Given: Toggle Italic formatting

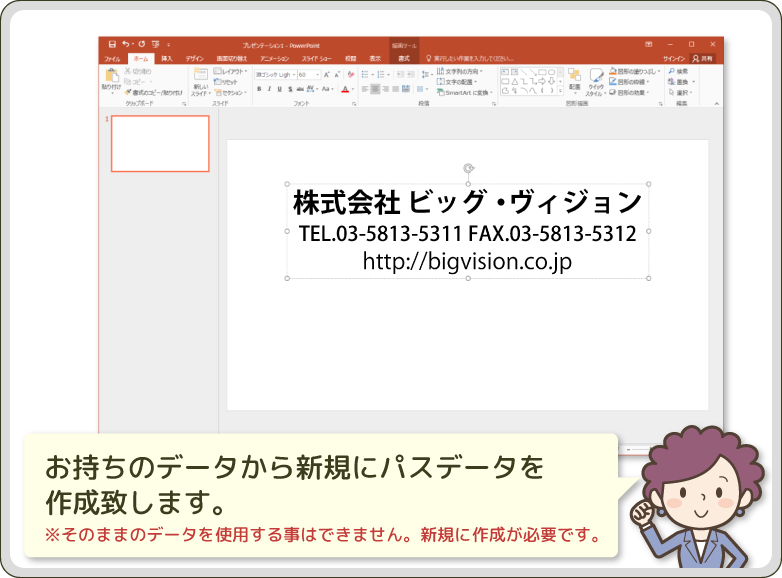Looking at the screenshot, I should (269, 89).
